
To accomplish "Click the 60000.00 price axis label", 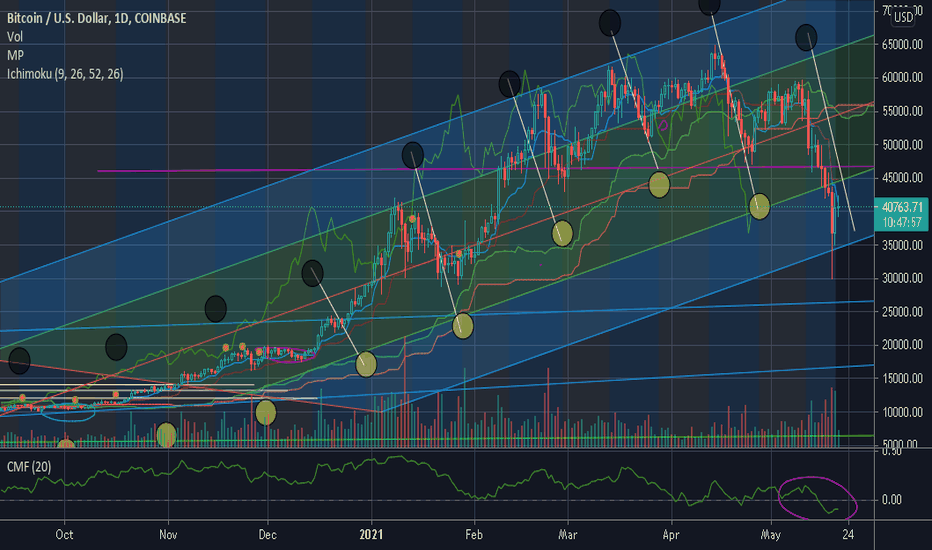I will pos(902,78).
